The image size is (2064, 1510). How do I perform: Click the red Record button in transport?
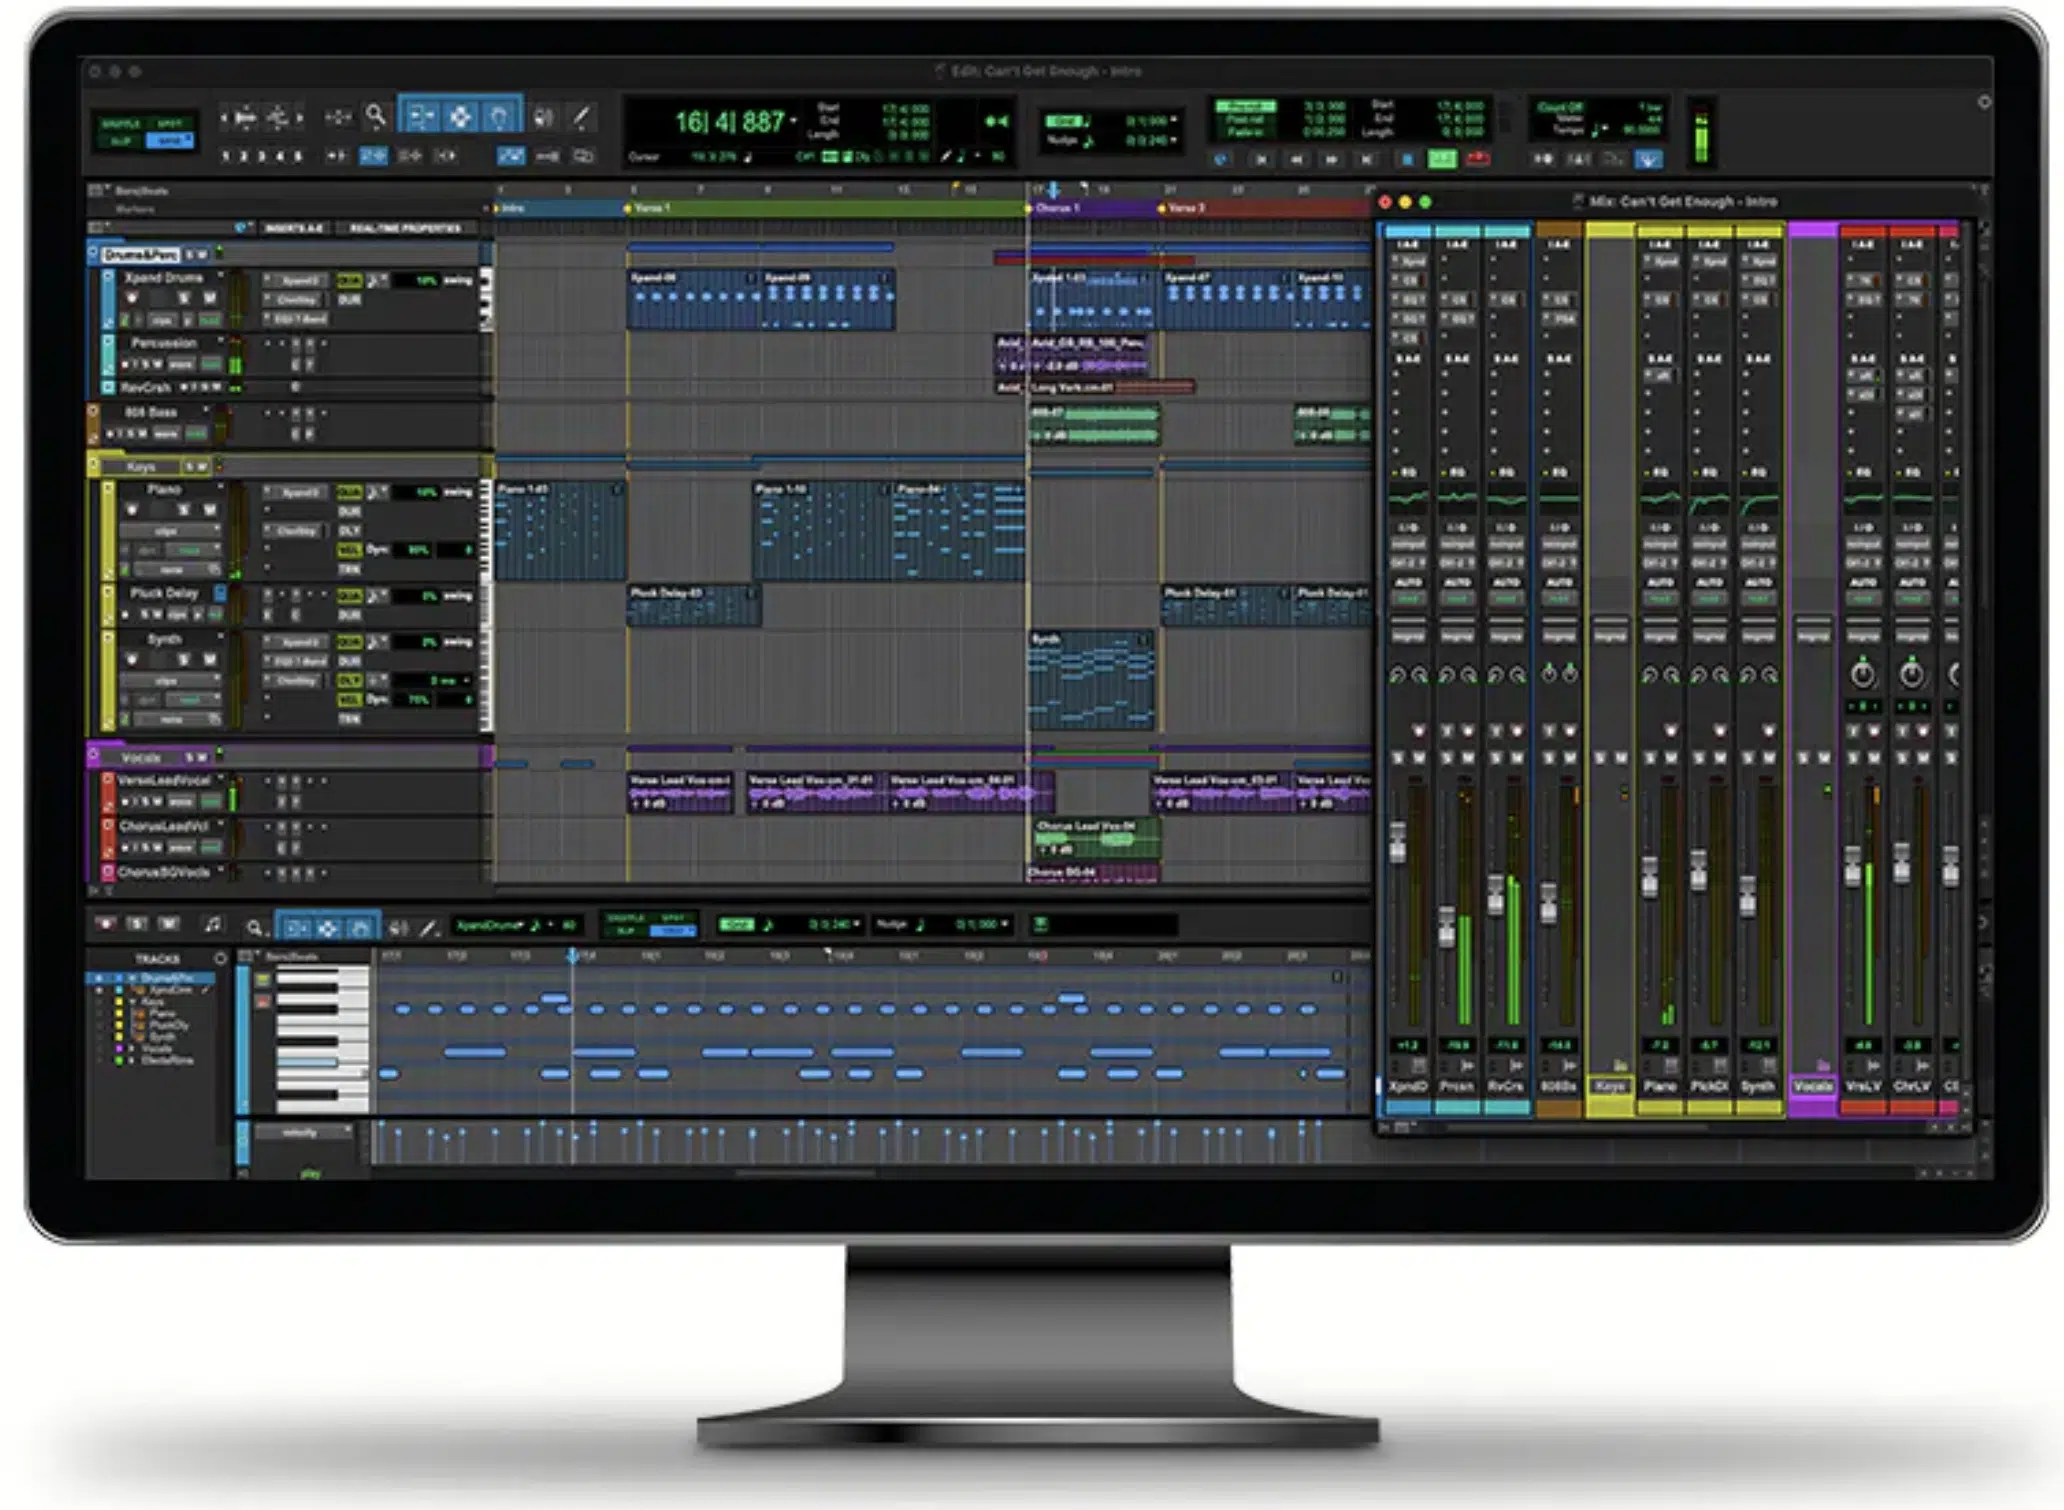[x=1477, y=159]
